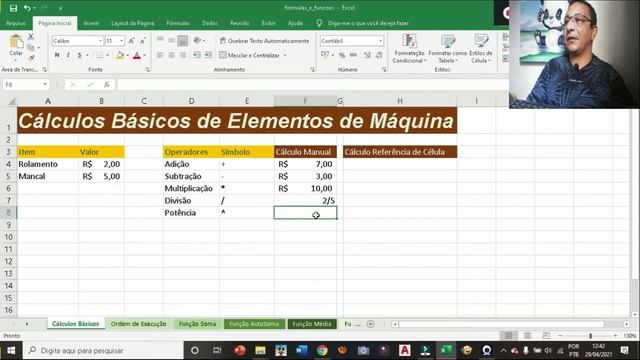Screen dimensions: 640x360
Task: Switch to Layout da Página tab
Action: tap(133, 23)
